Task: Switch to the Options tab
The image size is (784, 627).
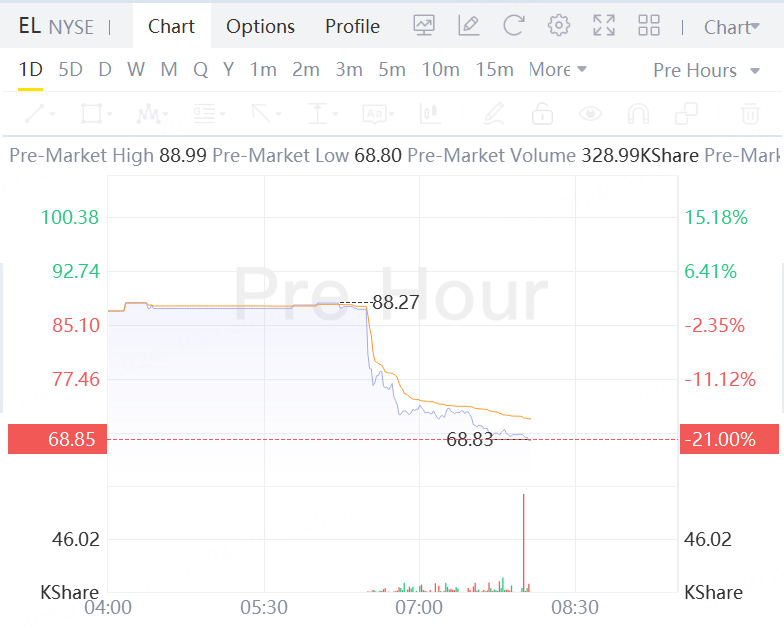Action: [x=260, y=26]
